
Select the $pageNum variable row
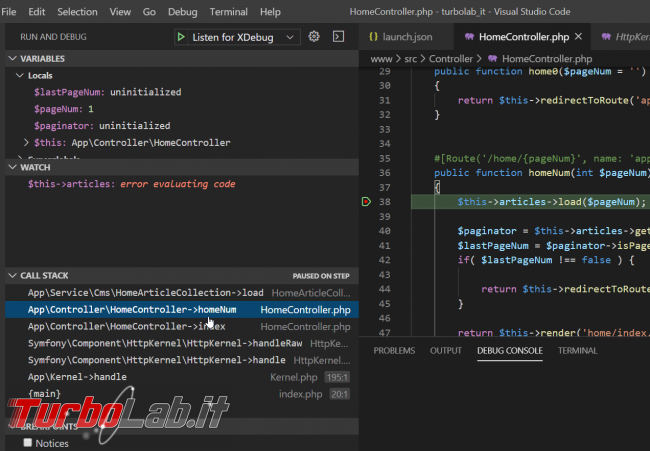point(182,109)
